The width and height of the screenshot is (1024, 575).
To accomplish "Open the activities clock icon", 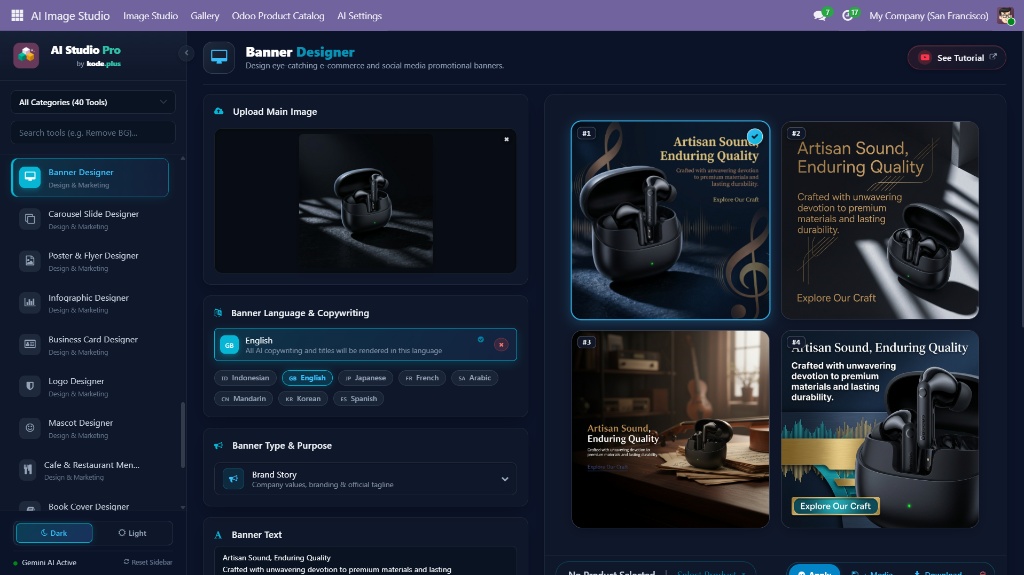I will (848, 15).
